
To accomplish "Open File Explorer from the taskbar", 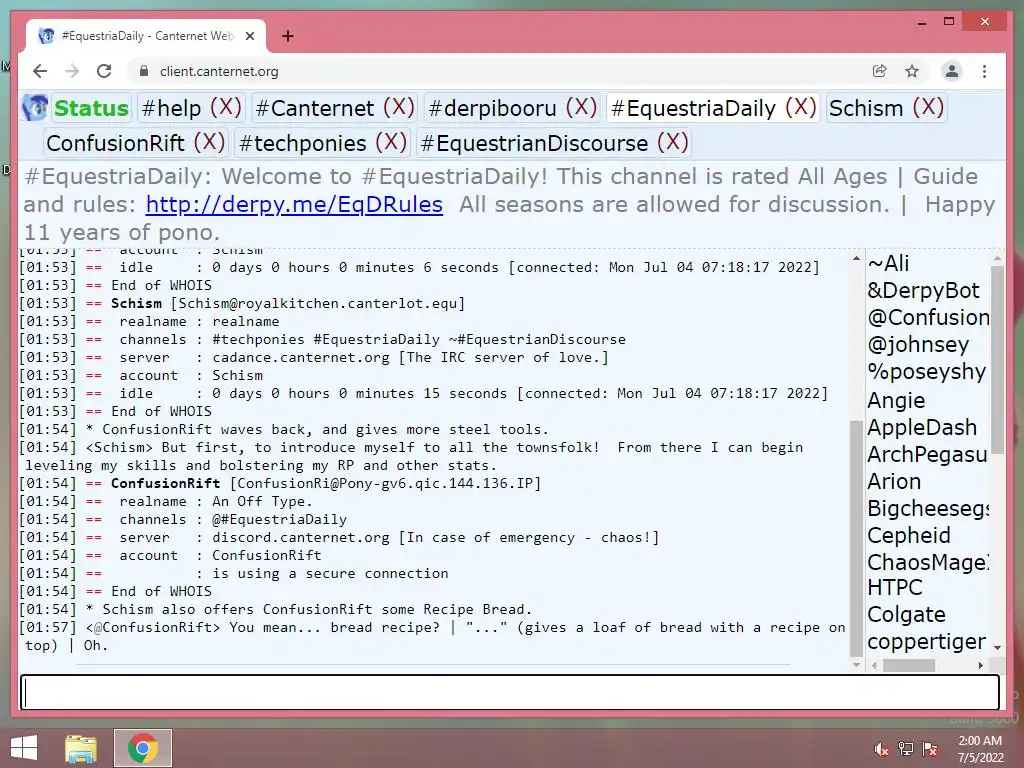I will [80, 748].
